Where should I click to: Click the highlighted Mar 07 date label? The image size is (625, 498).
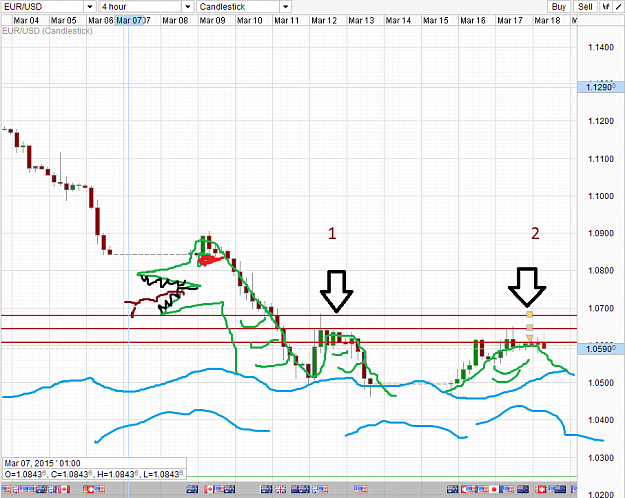[129, 20]
